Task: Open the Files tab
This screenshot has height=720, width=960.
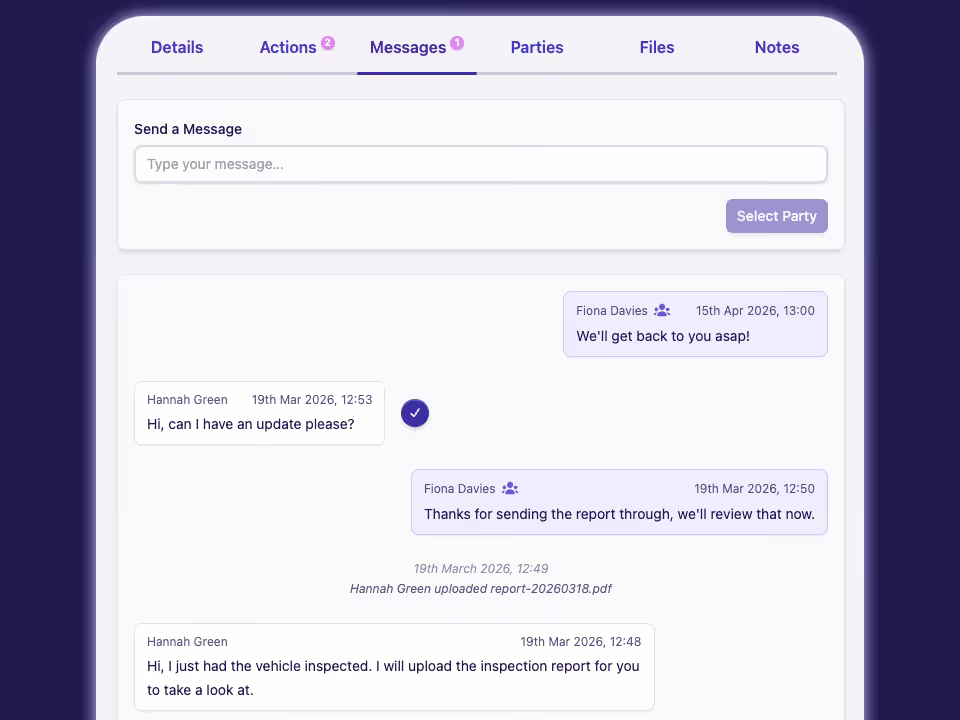Action: pyautogui.click(x=657, y=47)
